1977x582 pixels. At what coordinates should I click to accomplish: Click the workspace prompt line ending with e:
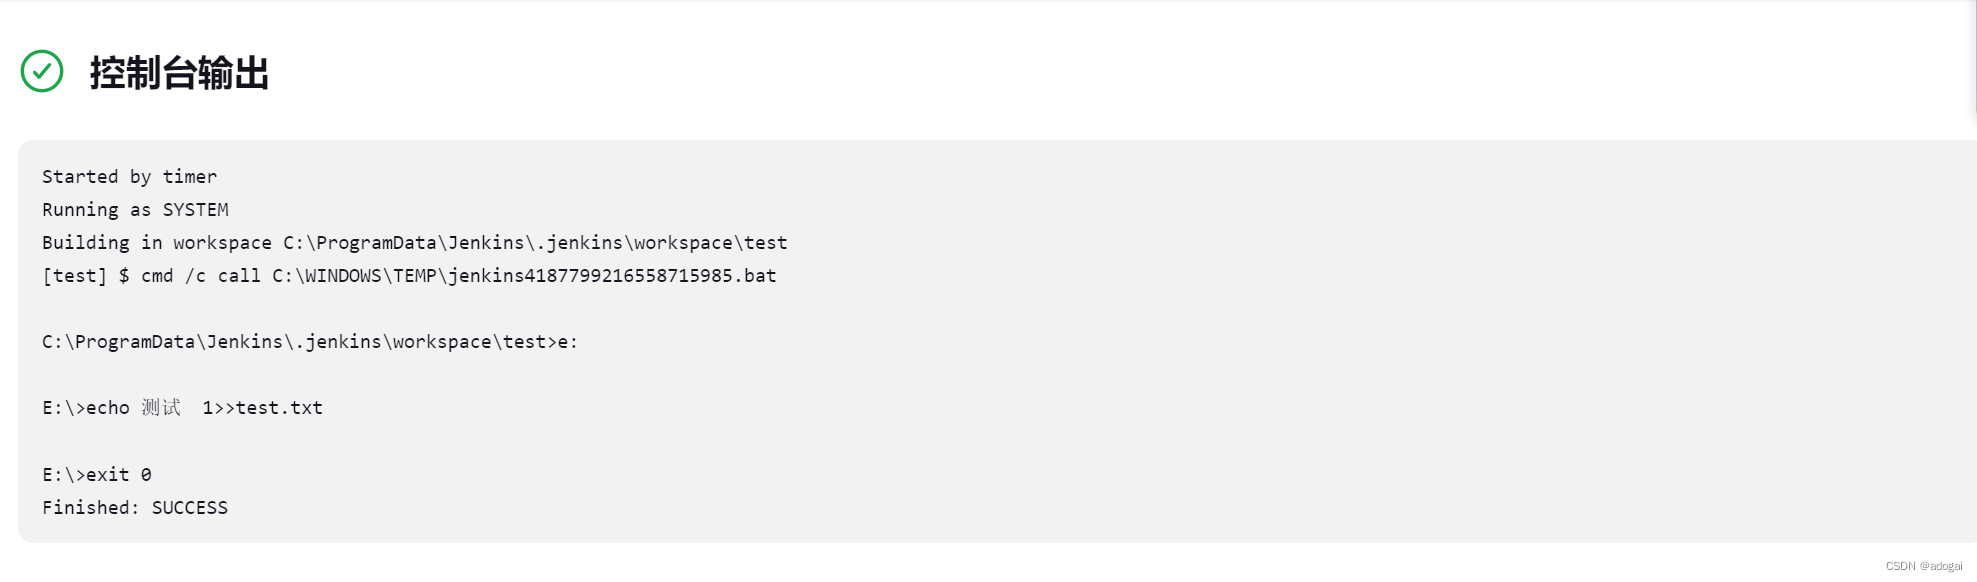coord(310,342)
